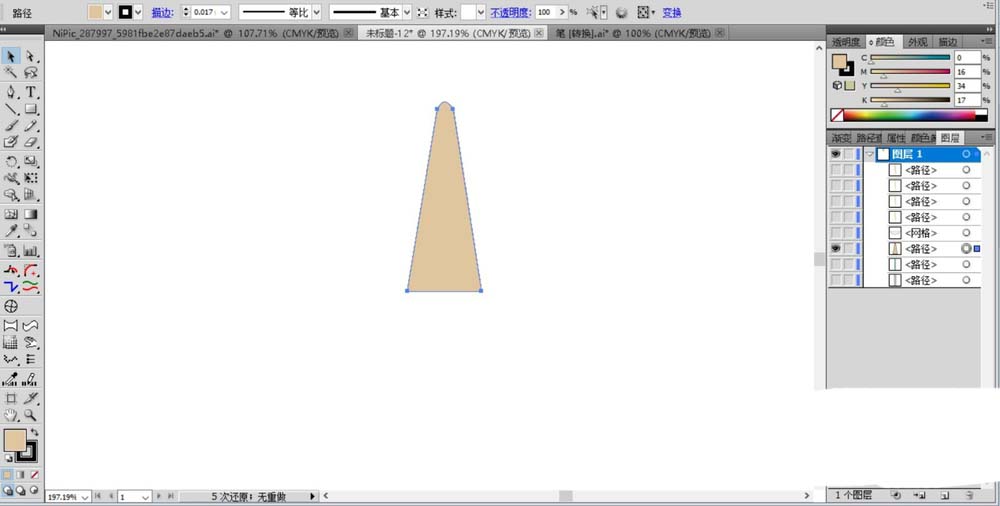Click target circle of last 路径 row

[x=966, y=280]
